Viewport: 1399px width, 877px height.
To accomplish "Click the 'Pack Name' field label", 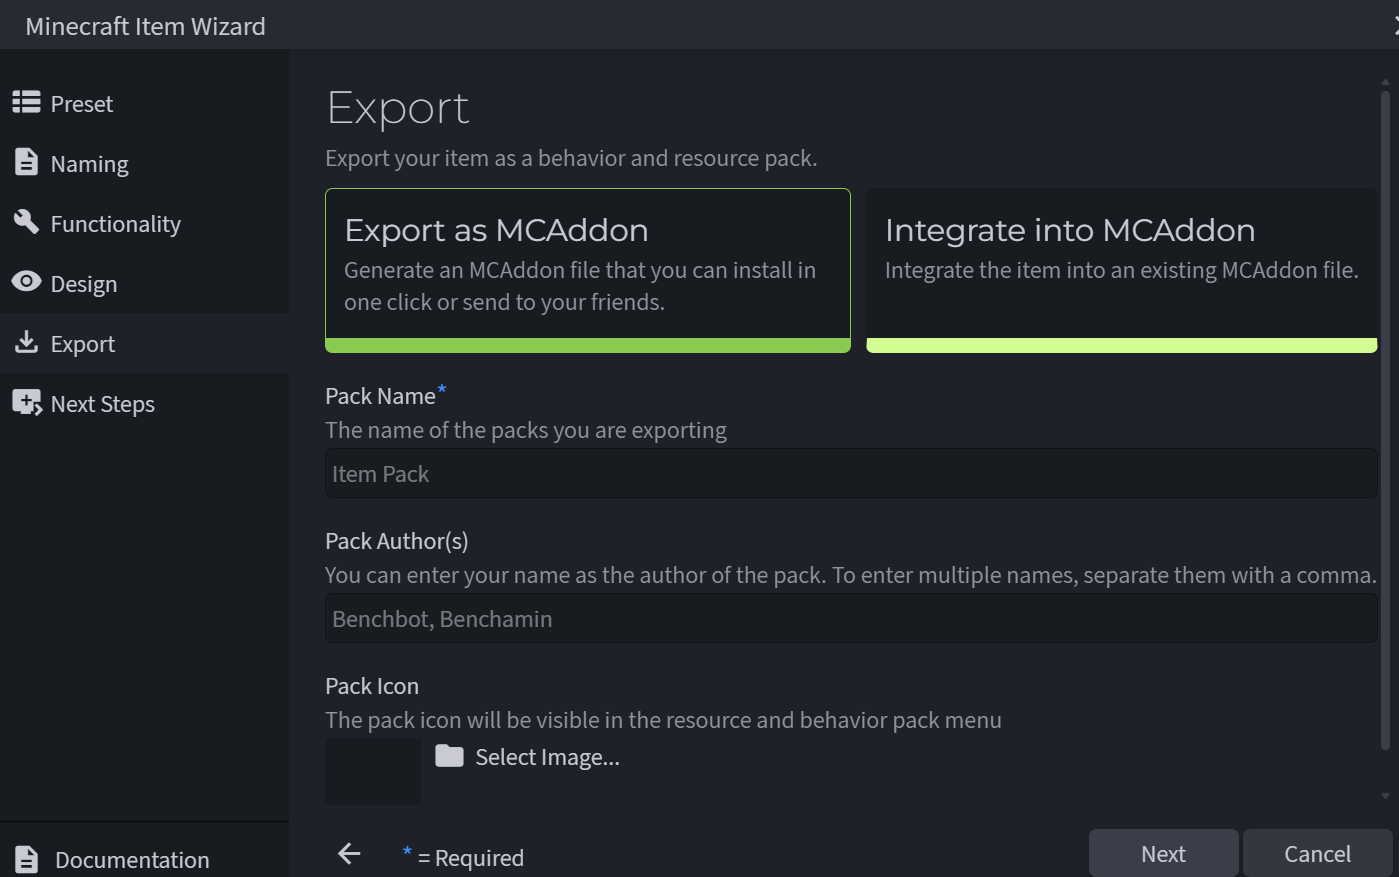I will pos(380,396).
